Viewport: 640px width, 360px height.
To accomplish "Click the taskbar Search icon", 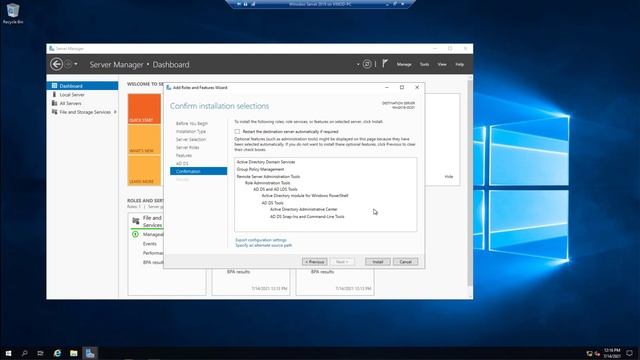I will 24,353.
